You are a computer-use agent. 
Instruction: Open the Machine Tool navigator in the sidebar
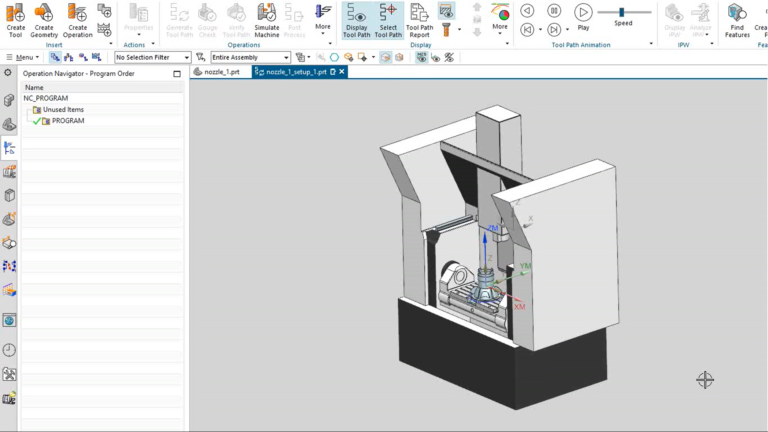coord(9,171)
